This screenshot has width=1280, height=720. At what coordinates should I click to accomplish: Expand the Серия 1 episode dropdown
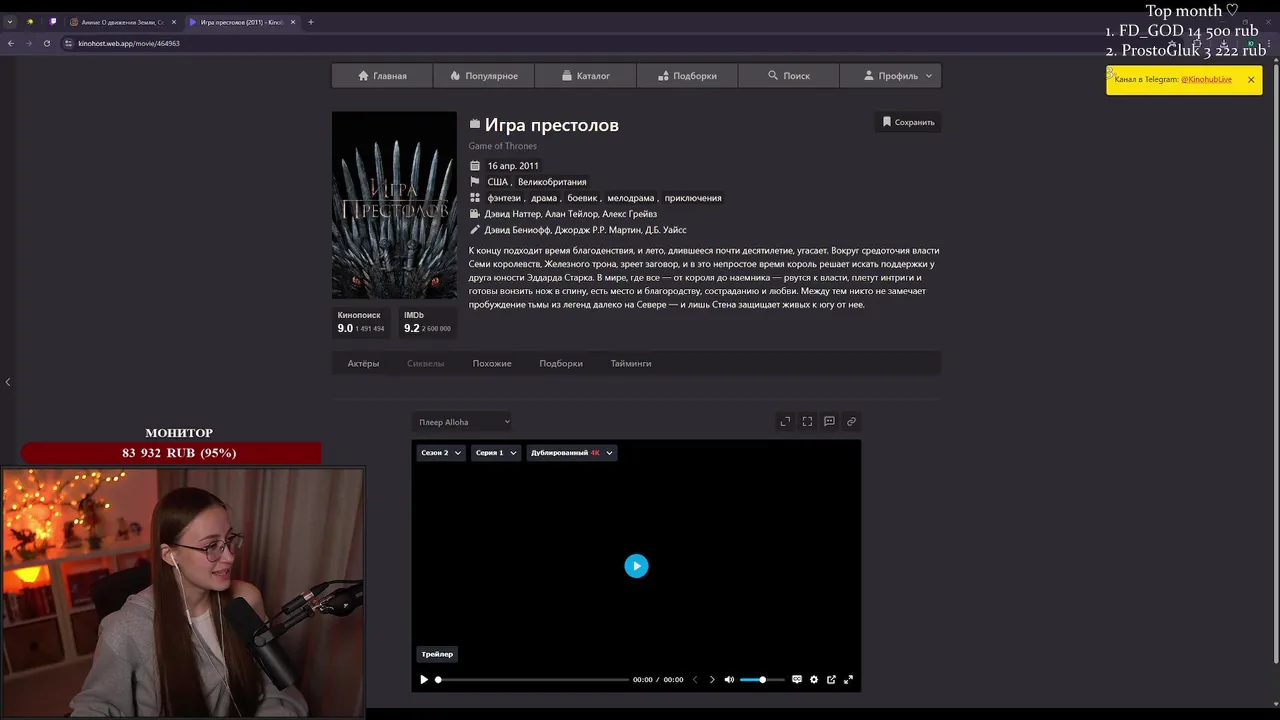496,453
